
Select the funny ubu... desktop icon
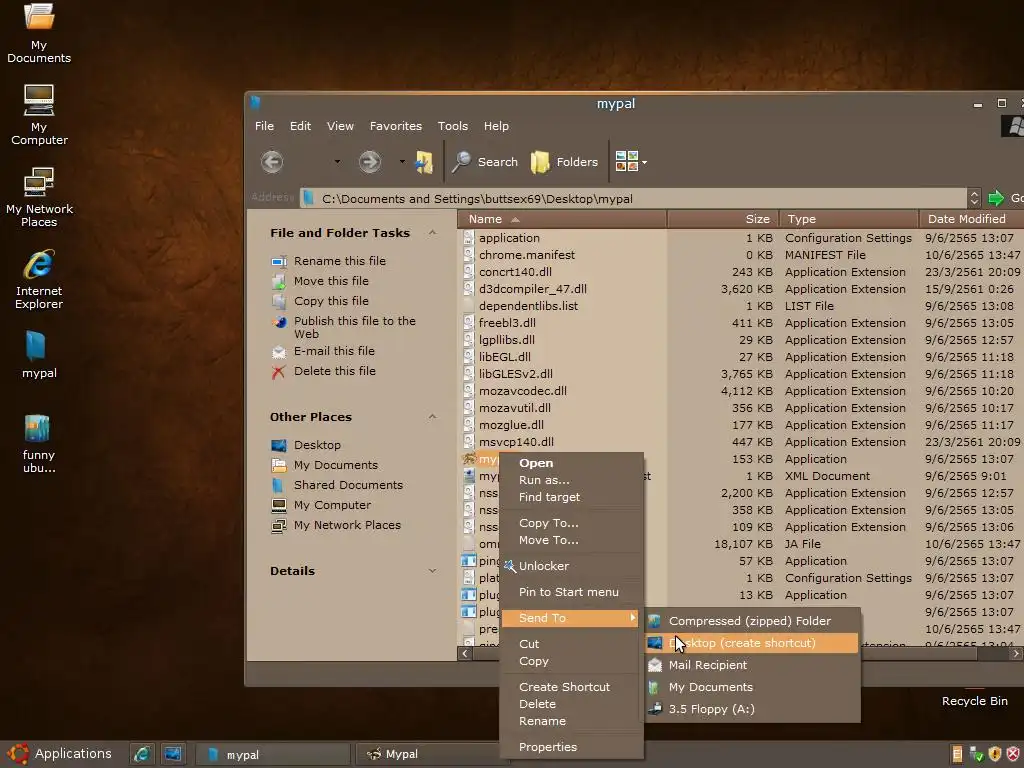coord(39,444)
